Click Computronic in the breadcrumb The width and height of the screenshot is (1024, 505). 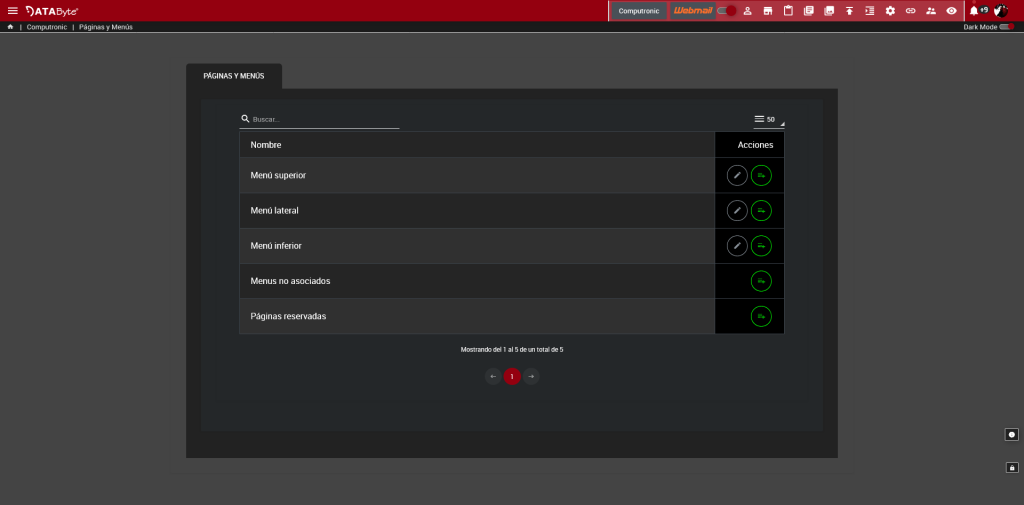click(46, 27)
